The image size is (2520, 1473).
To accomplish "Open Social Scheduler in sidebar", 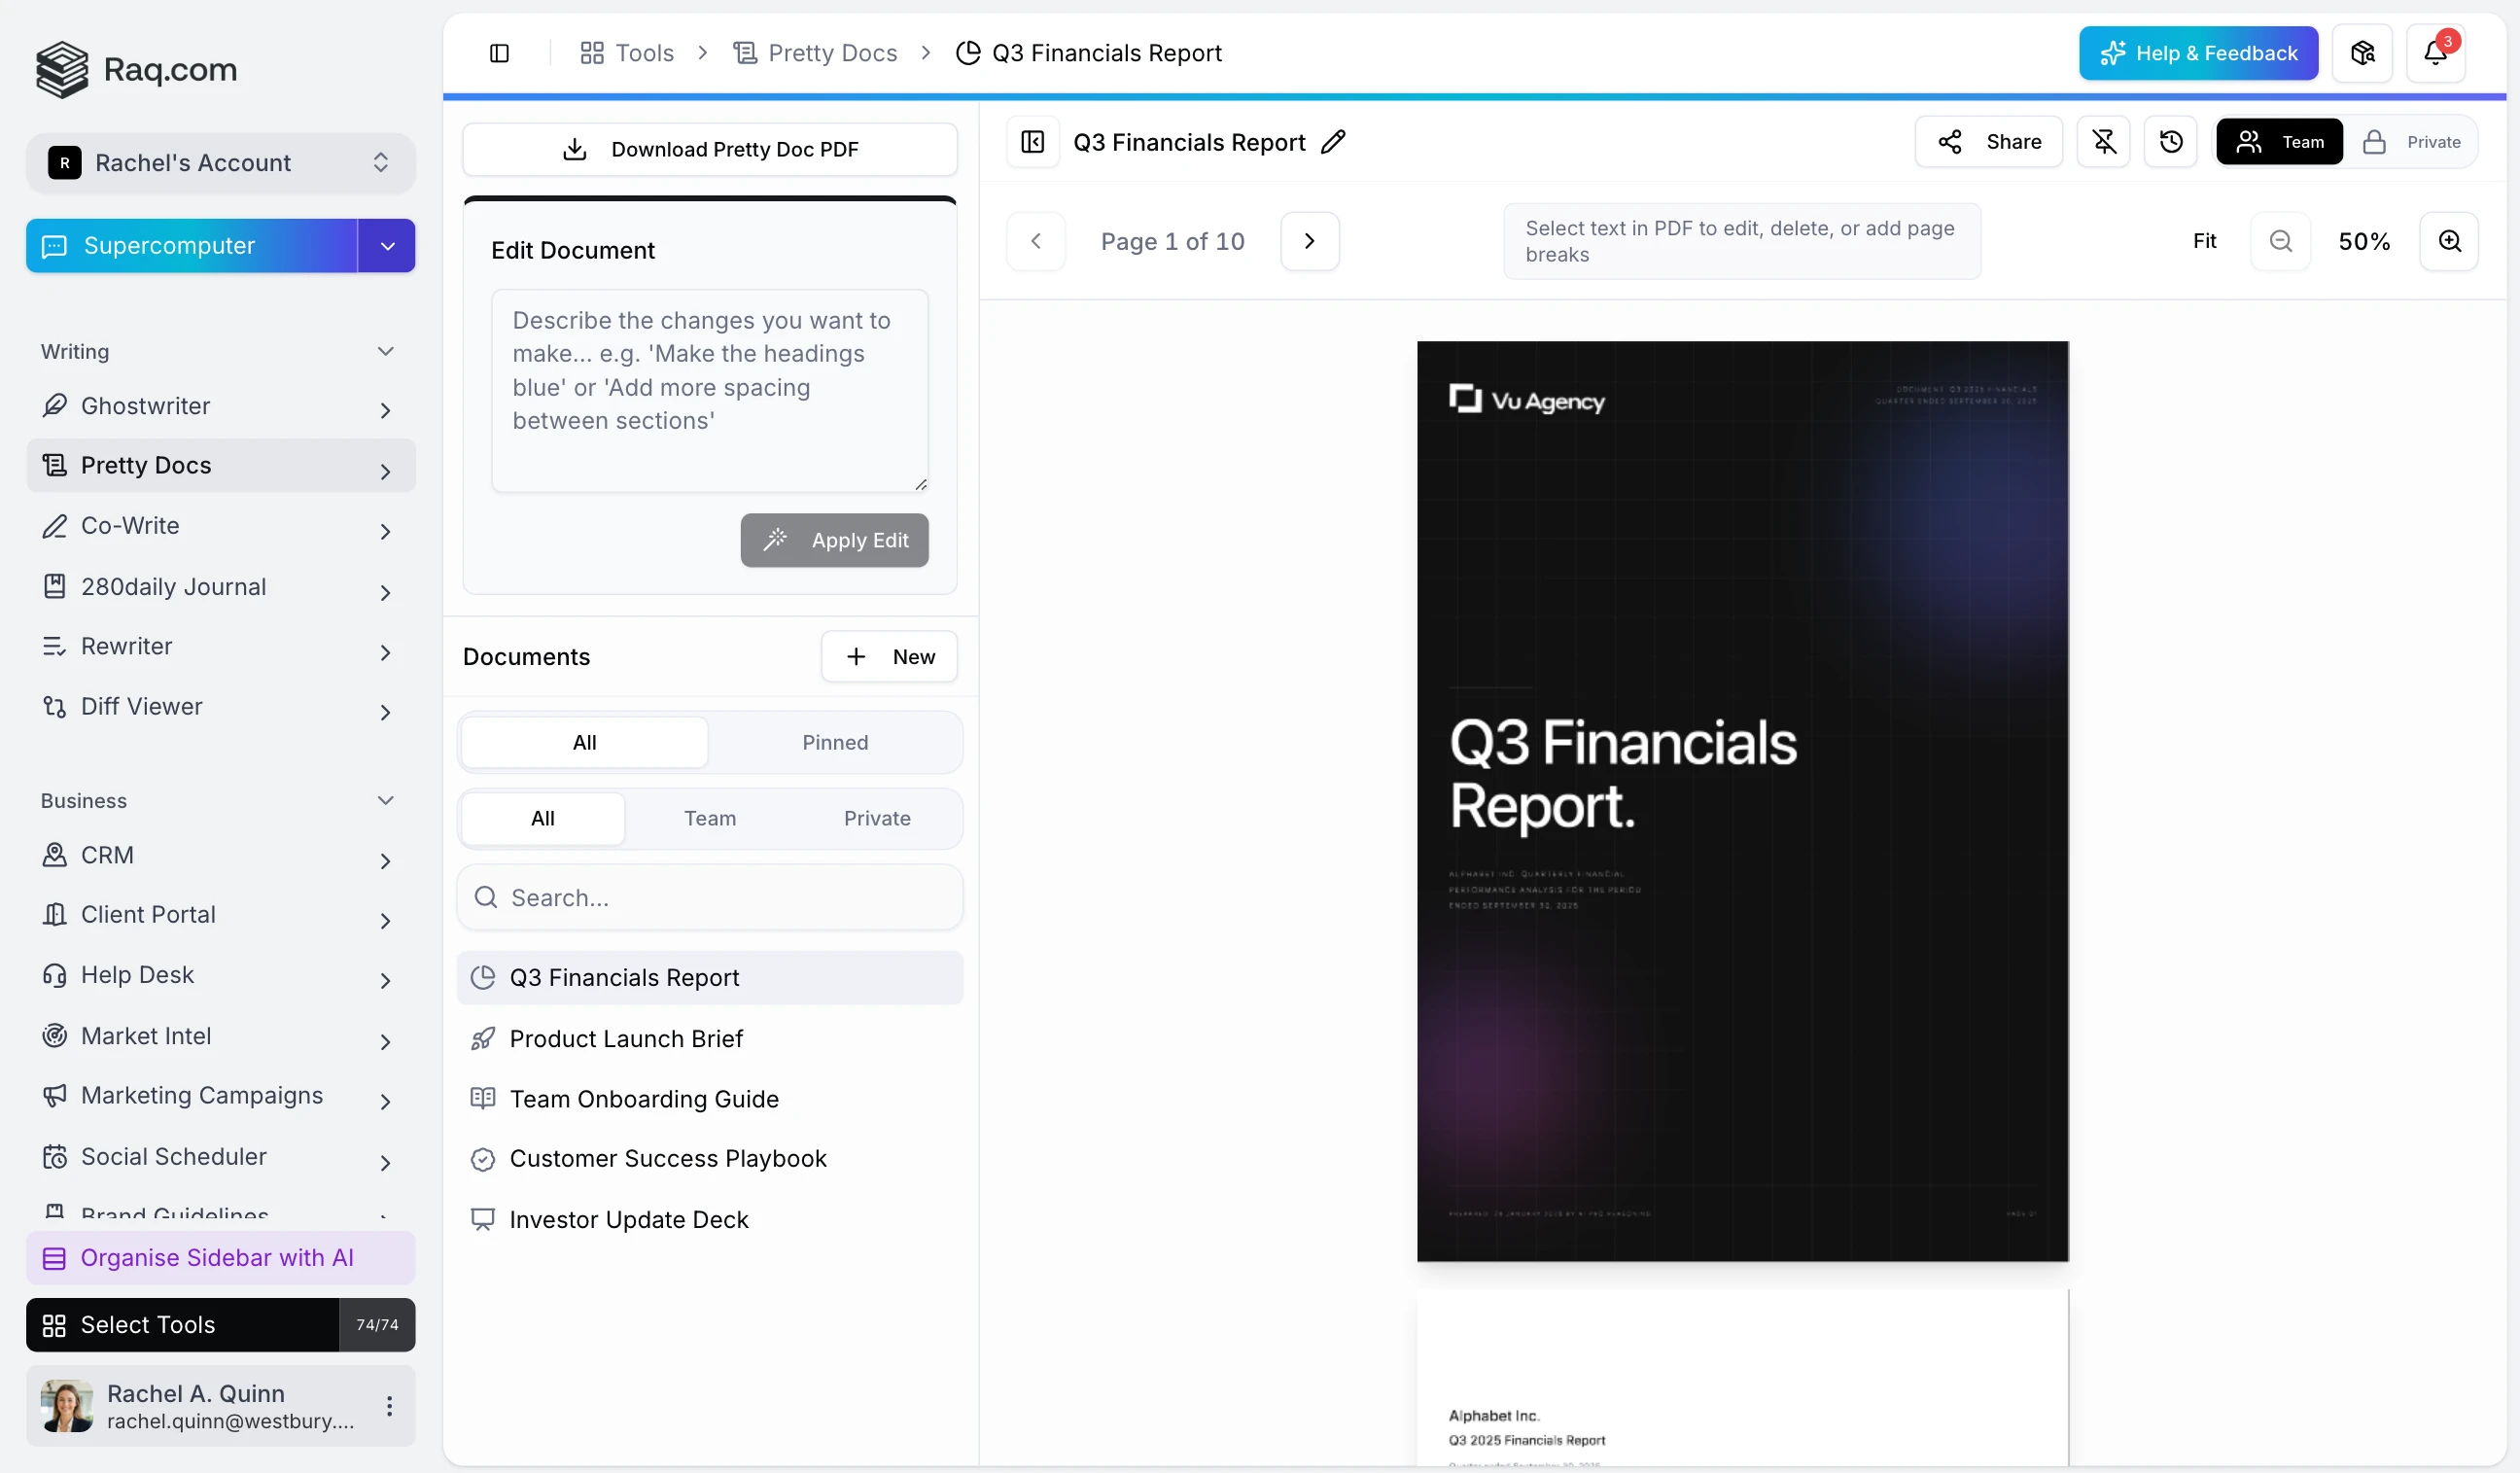I will pos(221,1157).
